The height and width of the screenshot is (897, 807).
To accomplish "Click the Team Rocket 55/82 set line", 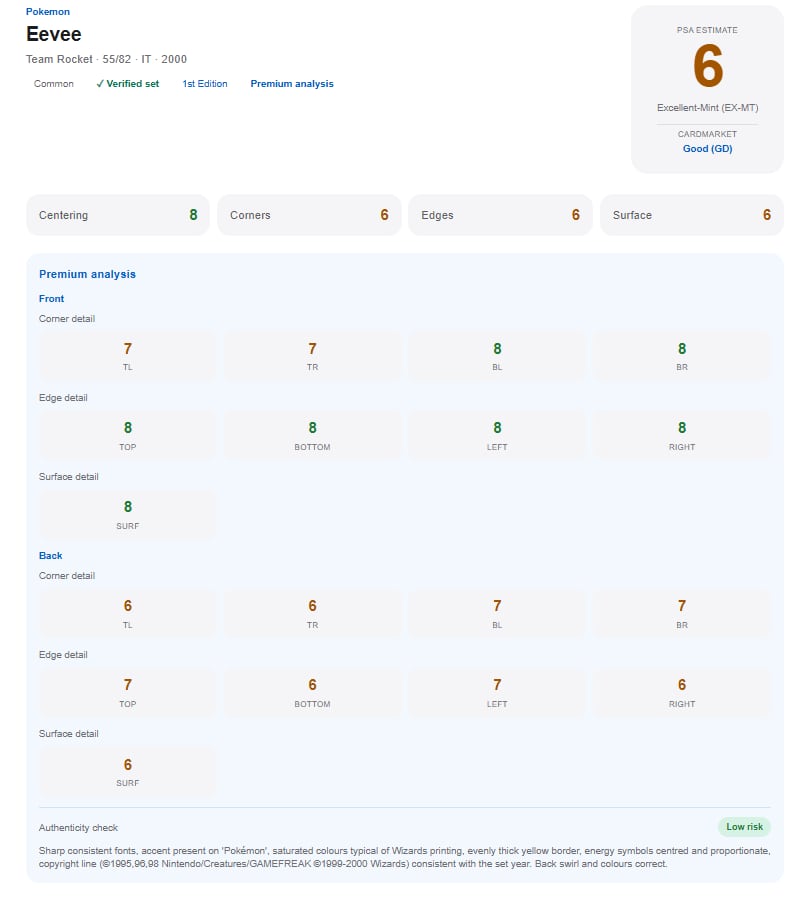I will point(106,59).
